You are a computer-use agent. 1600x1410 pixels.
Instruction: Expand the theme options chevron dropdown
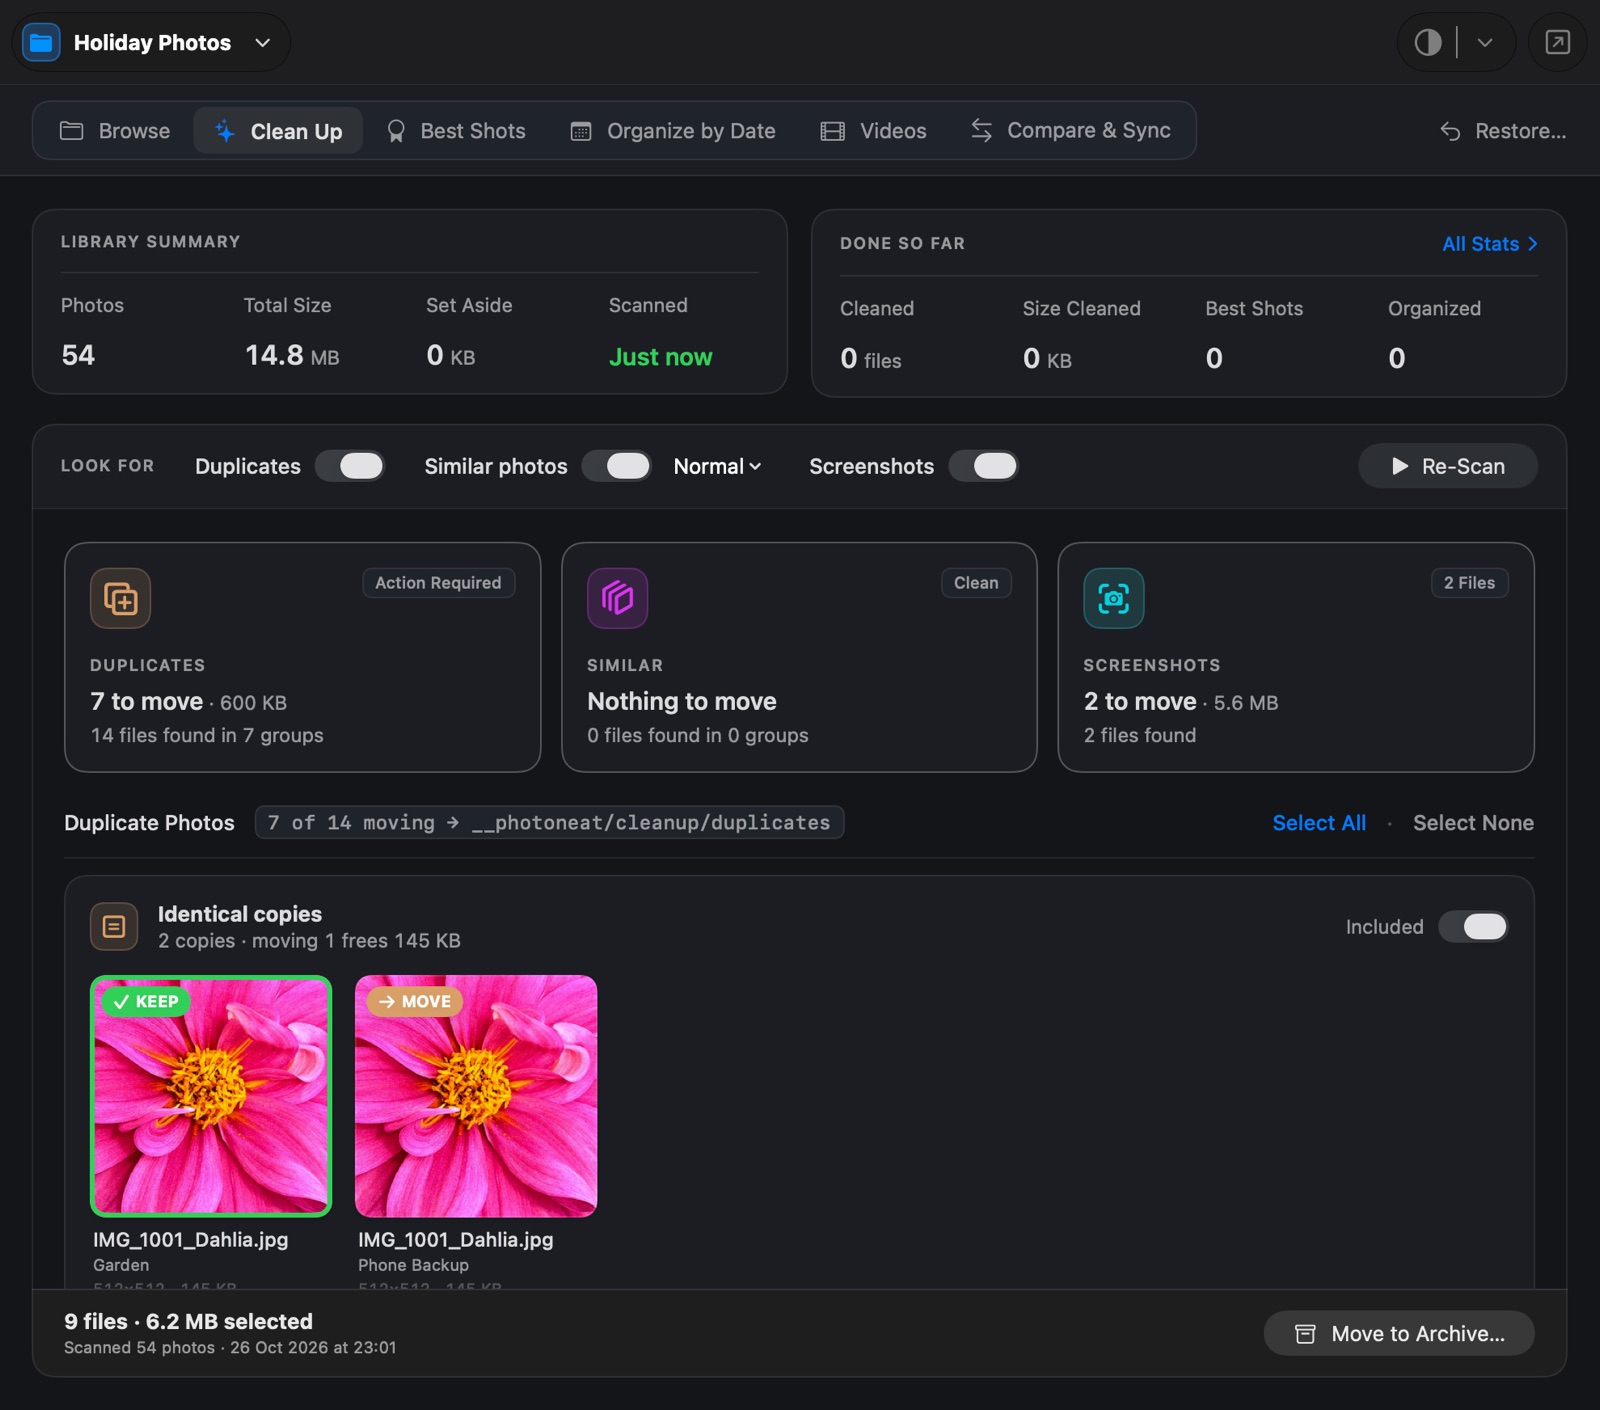point(1485,42)
